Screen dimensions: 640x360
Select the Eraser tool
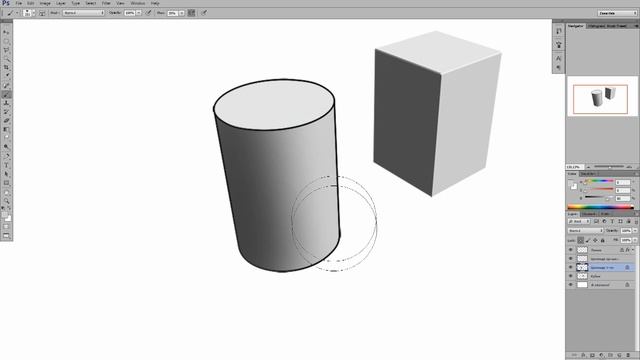pyautogui.click(x=6, y=120)
